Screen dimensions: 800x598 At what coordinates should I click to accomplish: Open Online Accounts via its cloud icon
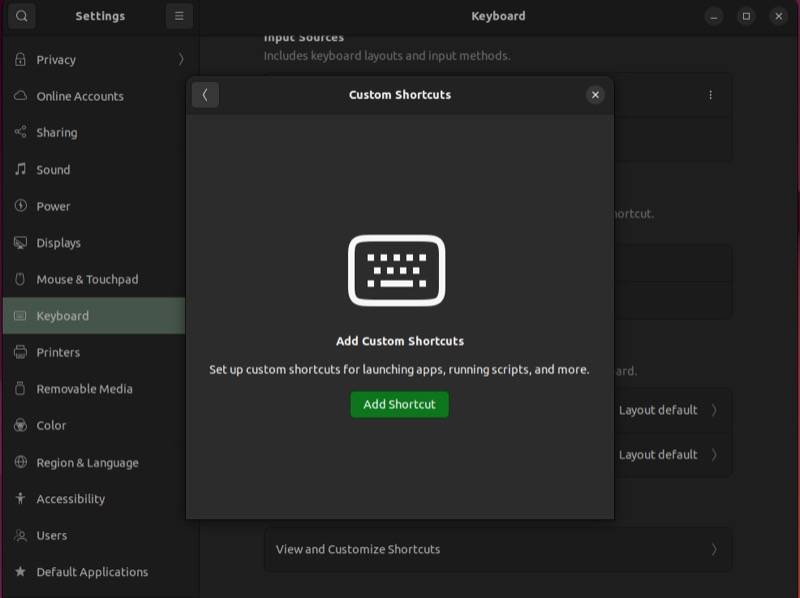coord(19,96)
